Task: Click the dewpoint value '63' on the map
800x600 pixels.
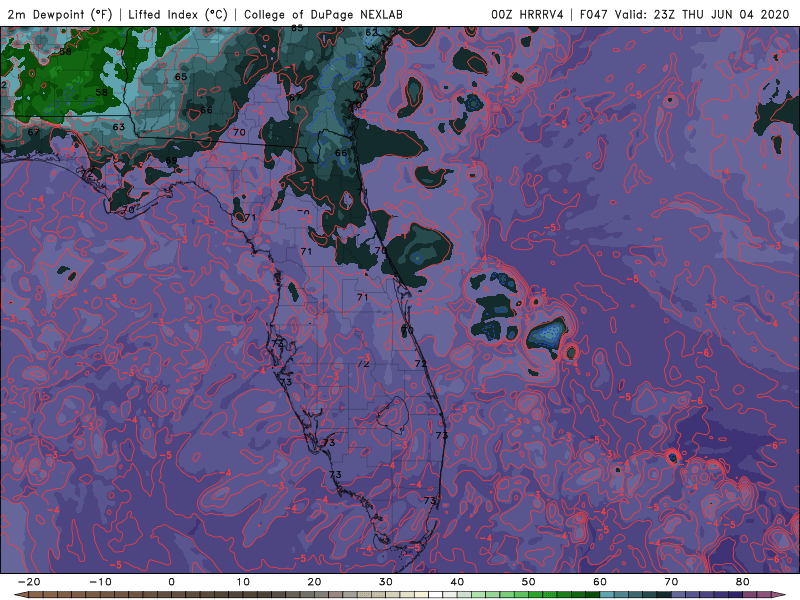Action: [x=118, y=127]
